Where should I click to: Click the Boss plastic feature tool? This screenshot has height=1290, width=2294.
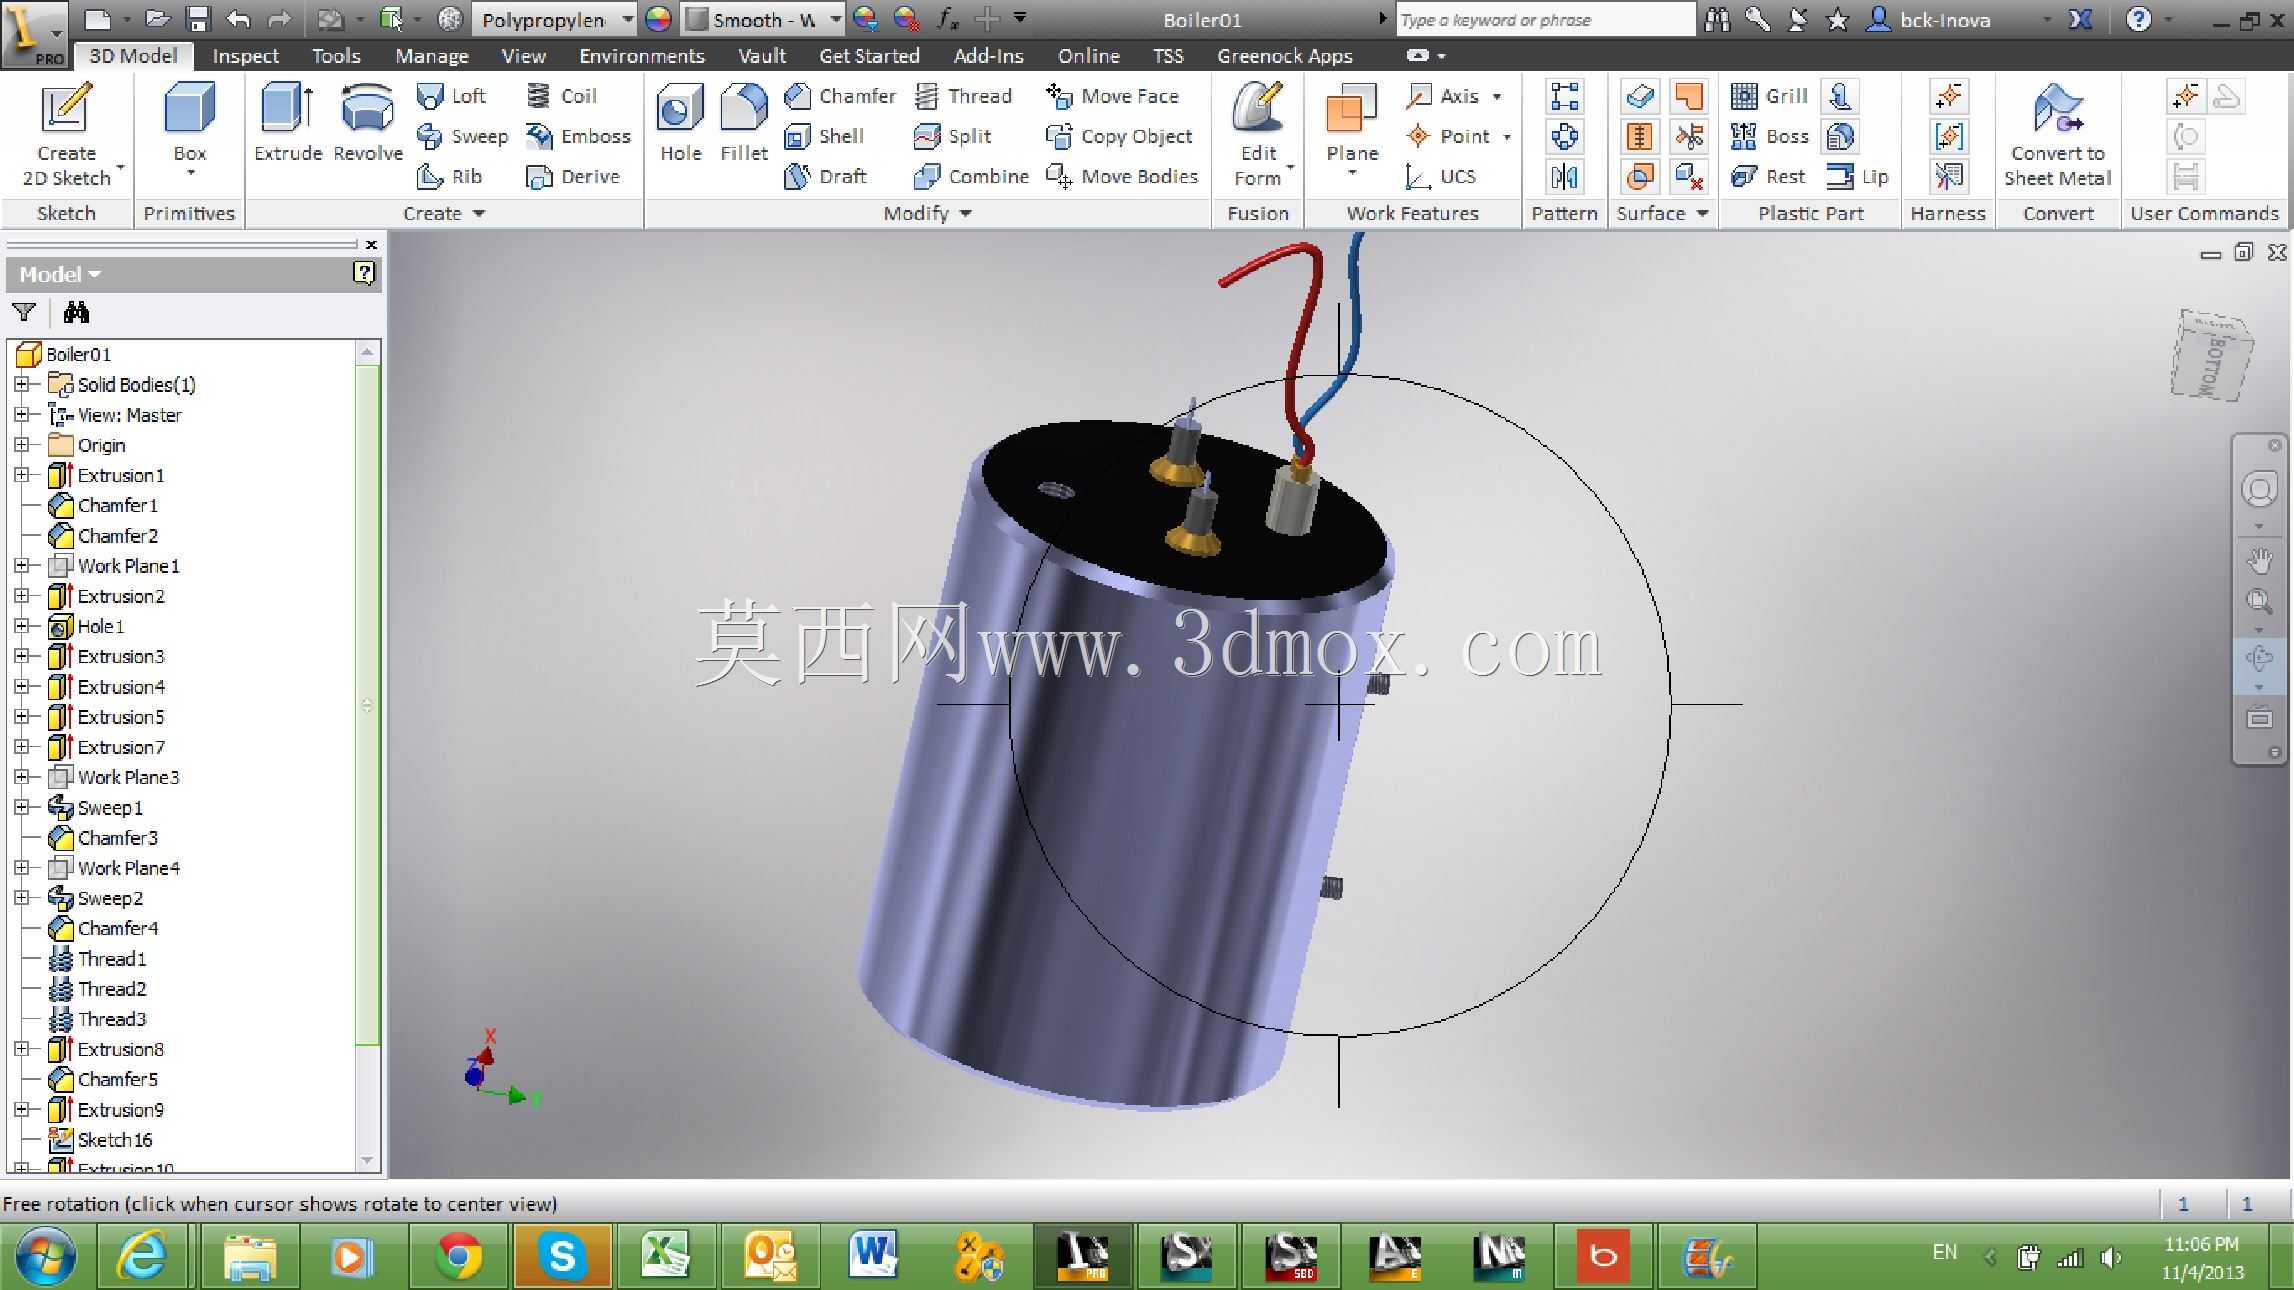(x=1769, y=136)
